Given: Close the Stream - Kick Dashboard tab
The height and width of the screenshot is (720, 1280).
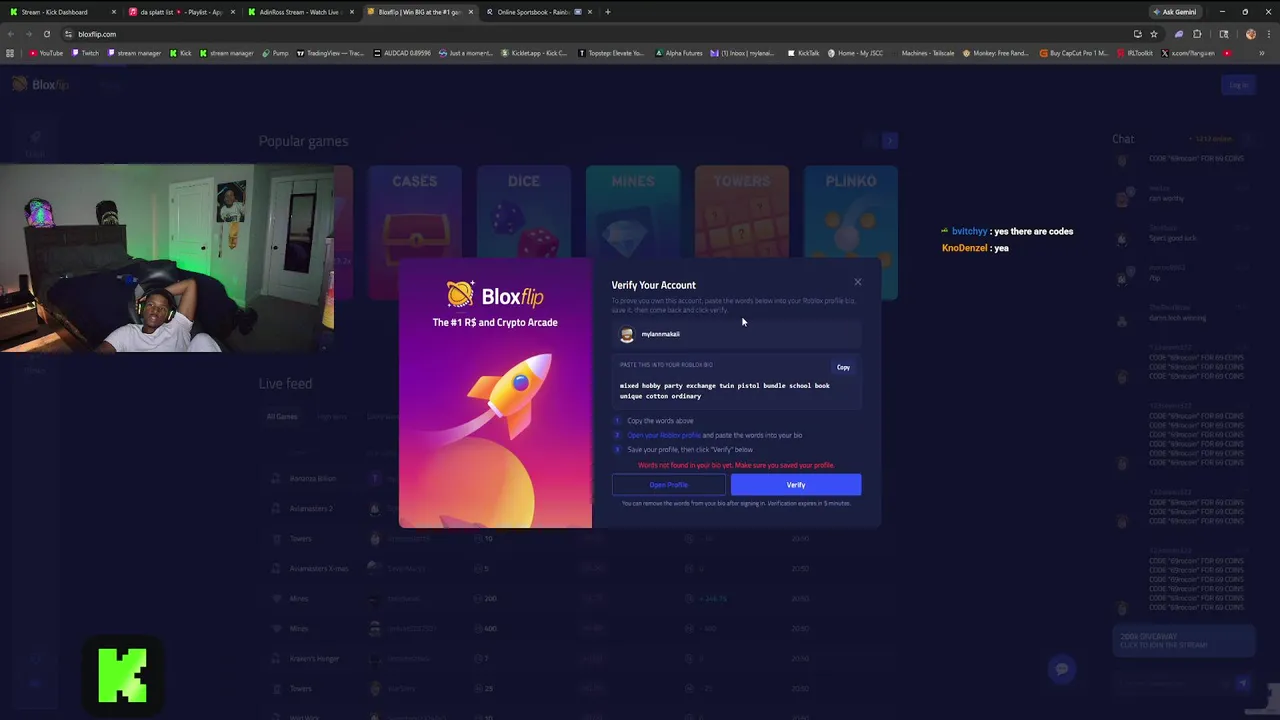Looking at the screenshot, I should tap(113, 12).
